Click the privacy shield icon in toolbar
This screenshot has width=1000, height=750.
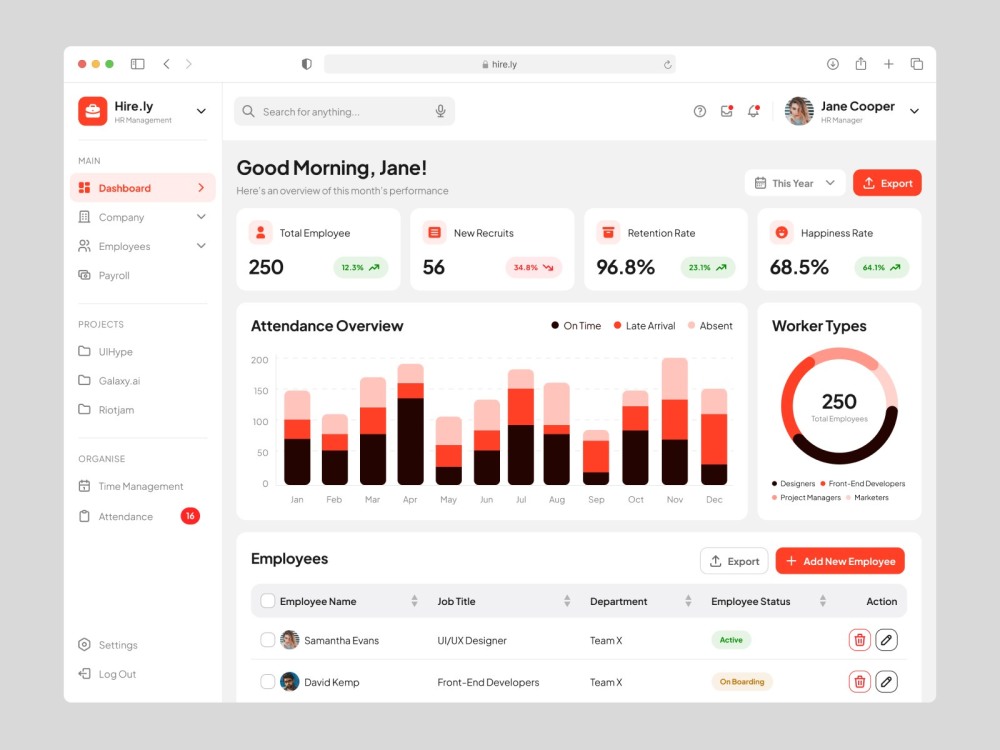point(307,64)
